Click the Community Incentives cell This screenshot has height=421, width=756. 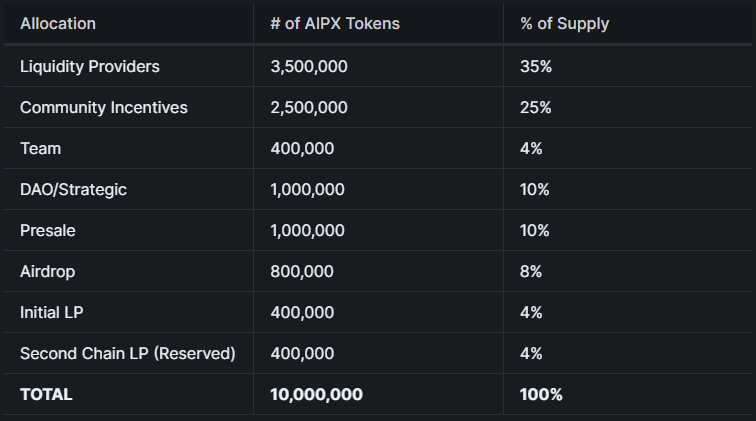point(104,108)
